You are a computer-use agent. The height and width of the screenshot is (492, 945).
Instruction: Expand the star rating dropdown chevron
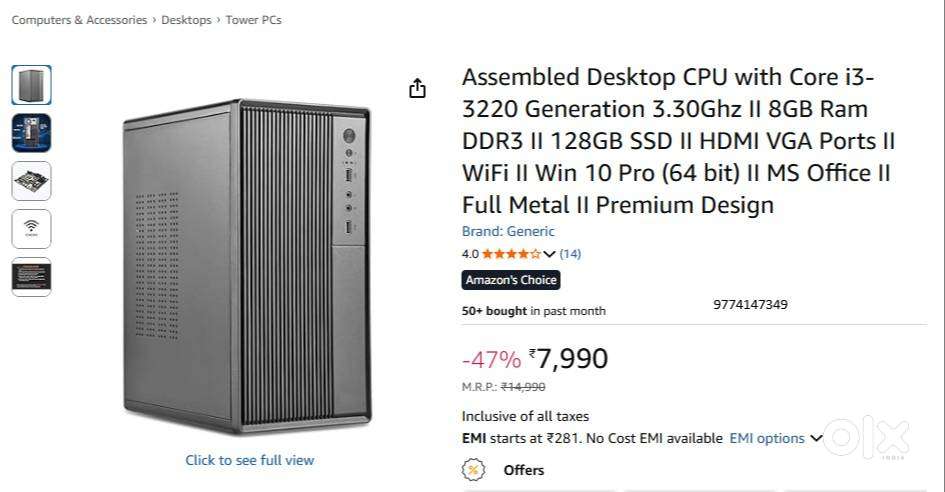(x=549, y=254)
